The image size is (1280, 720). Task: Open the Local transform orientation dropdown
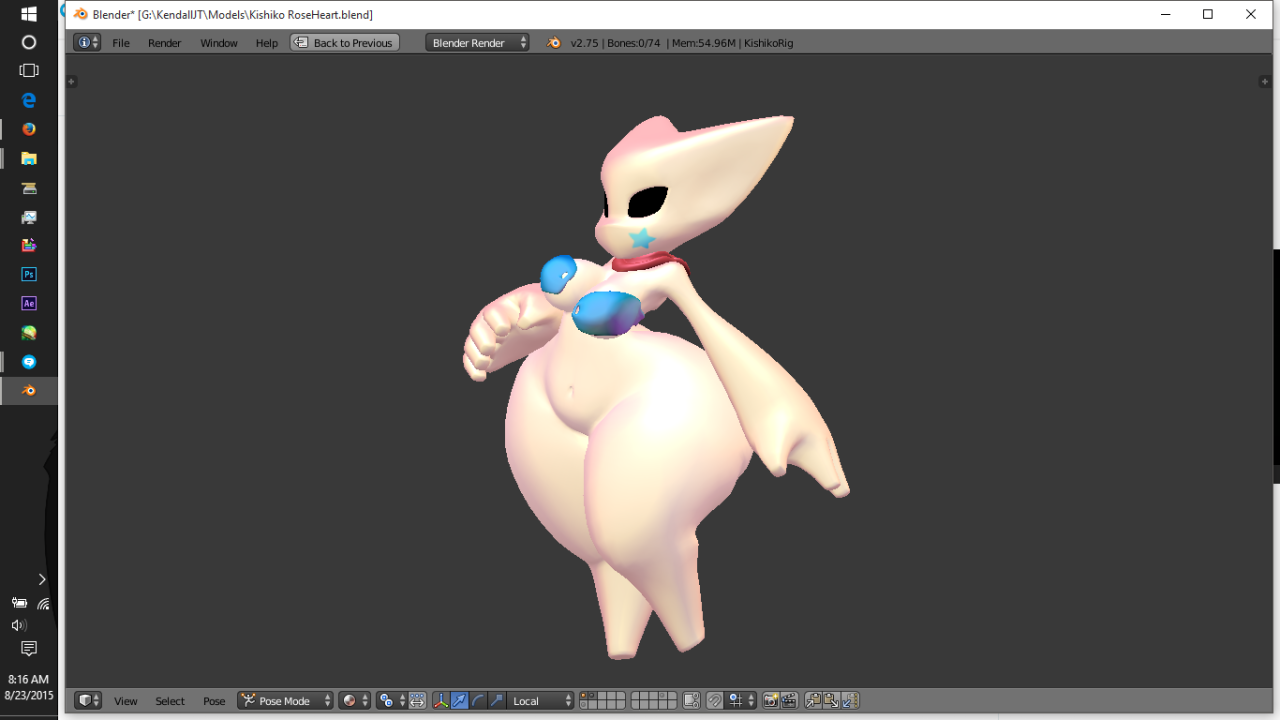pyautogui.click(x=541, y=701)
